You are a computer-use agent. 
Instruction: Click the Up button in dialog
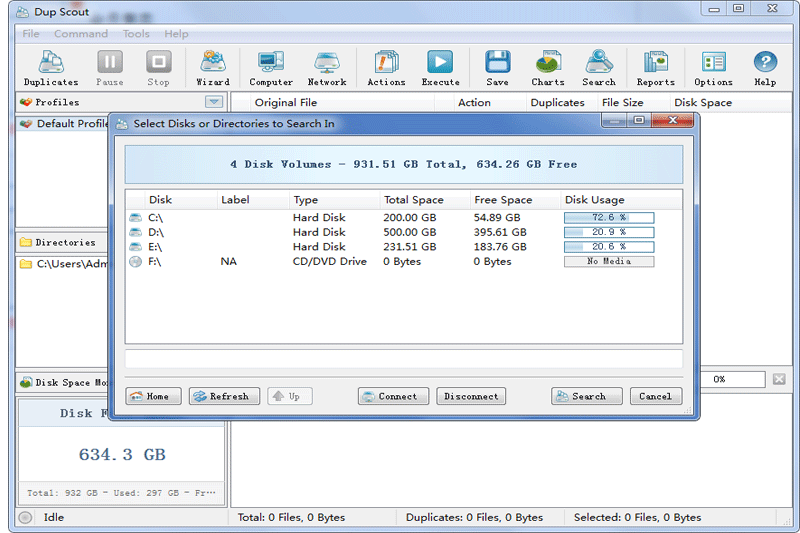pos(289,396)
